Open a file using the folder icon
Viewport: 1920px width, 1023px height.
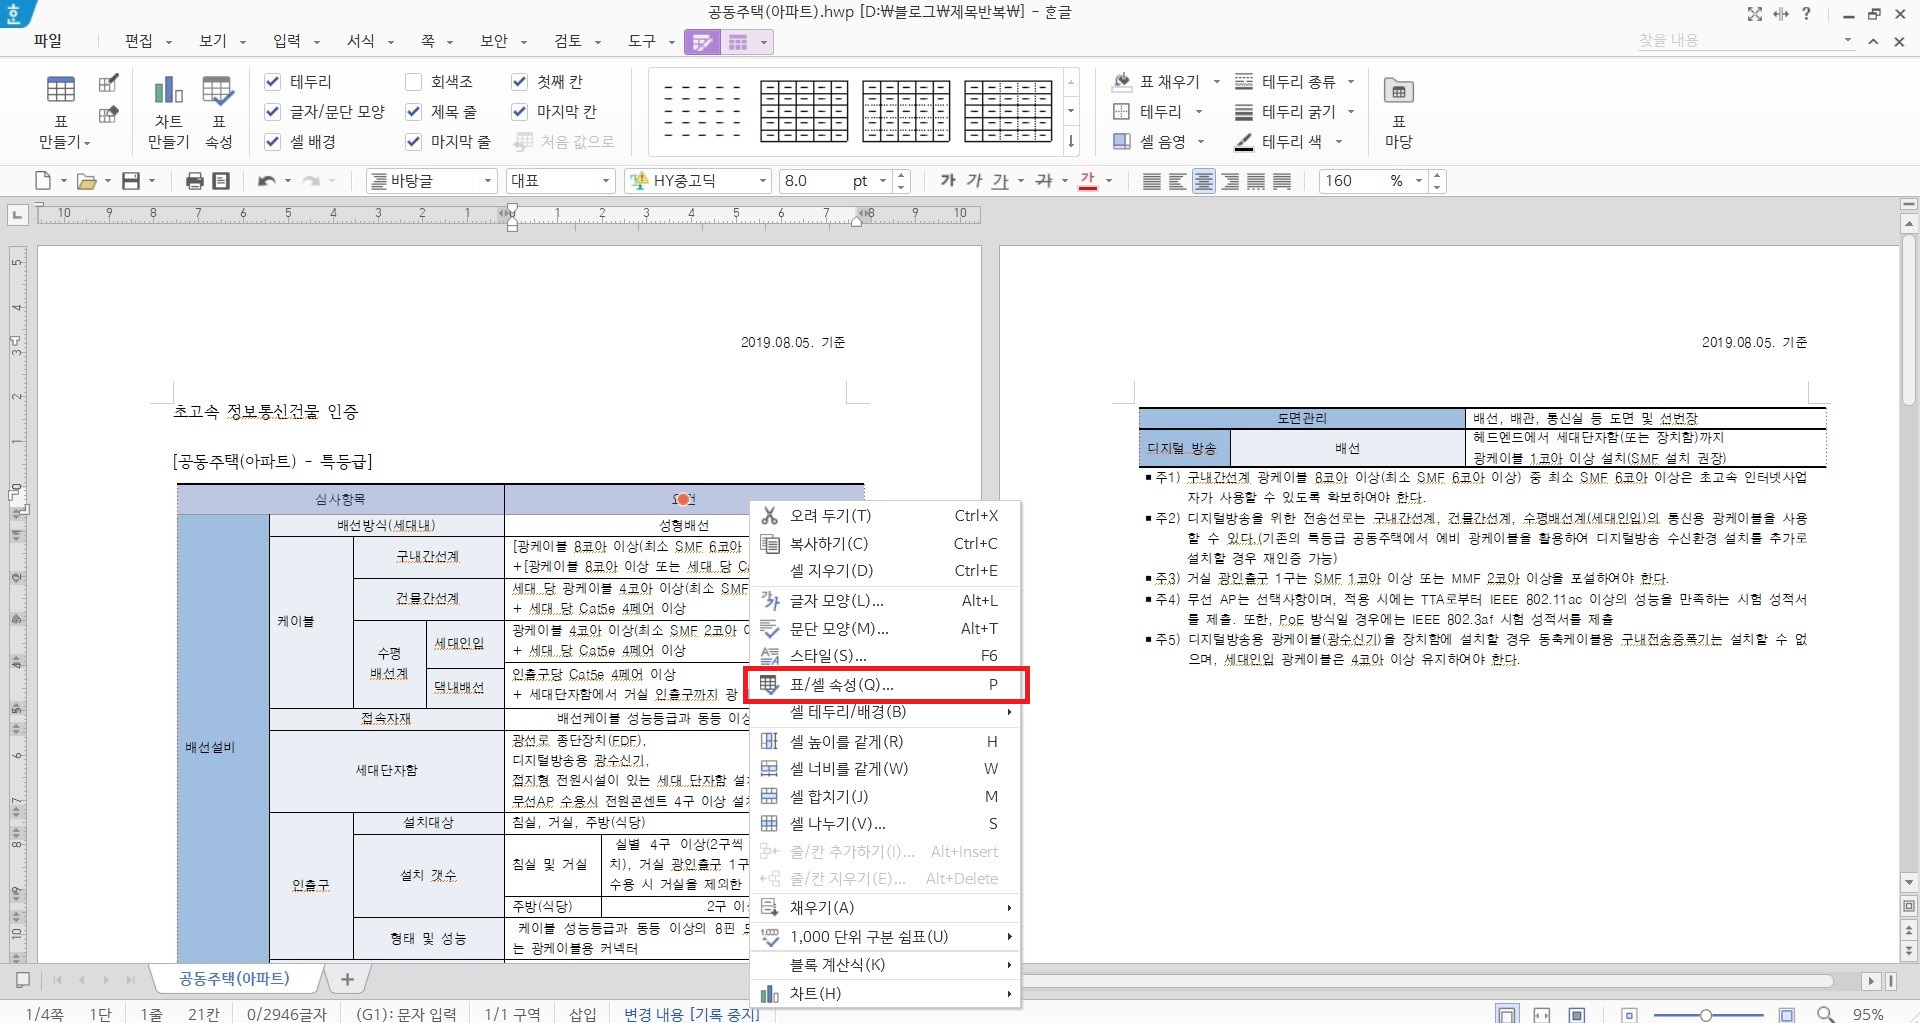[87, 181]
